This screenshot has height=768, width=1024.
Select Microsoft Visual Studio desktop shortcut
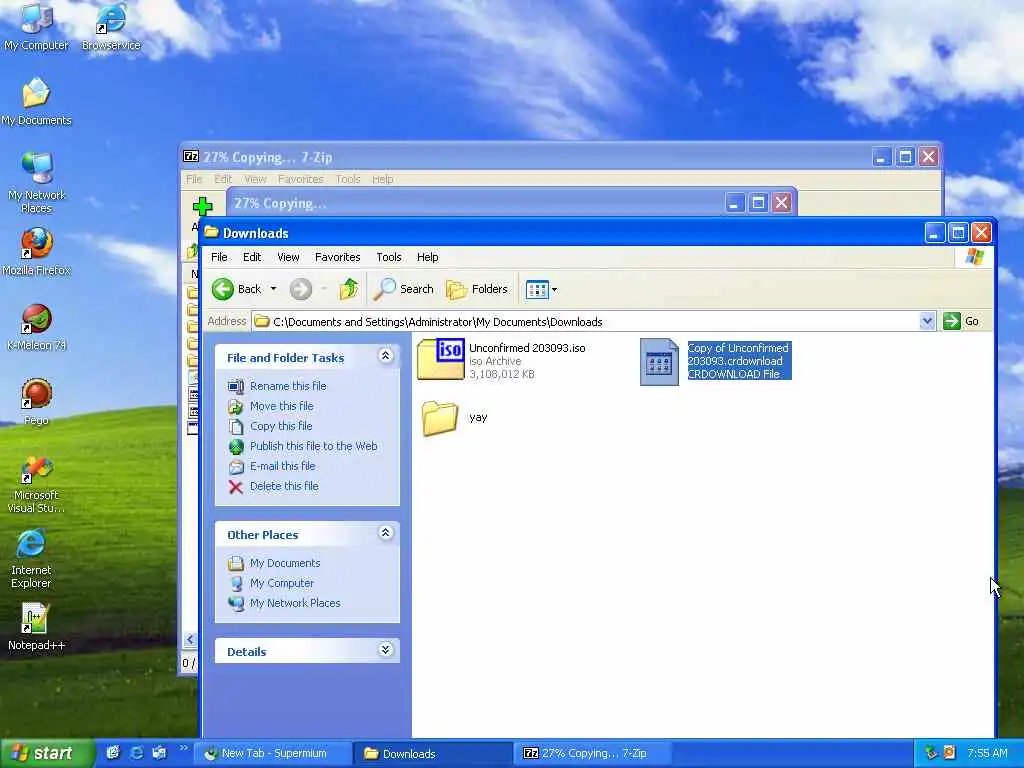pos(36,485)
